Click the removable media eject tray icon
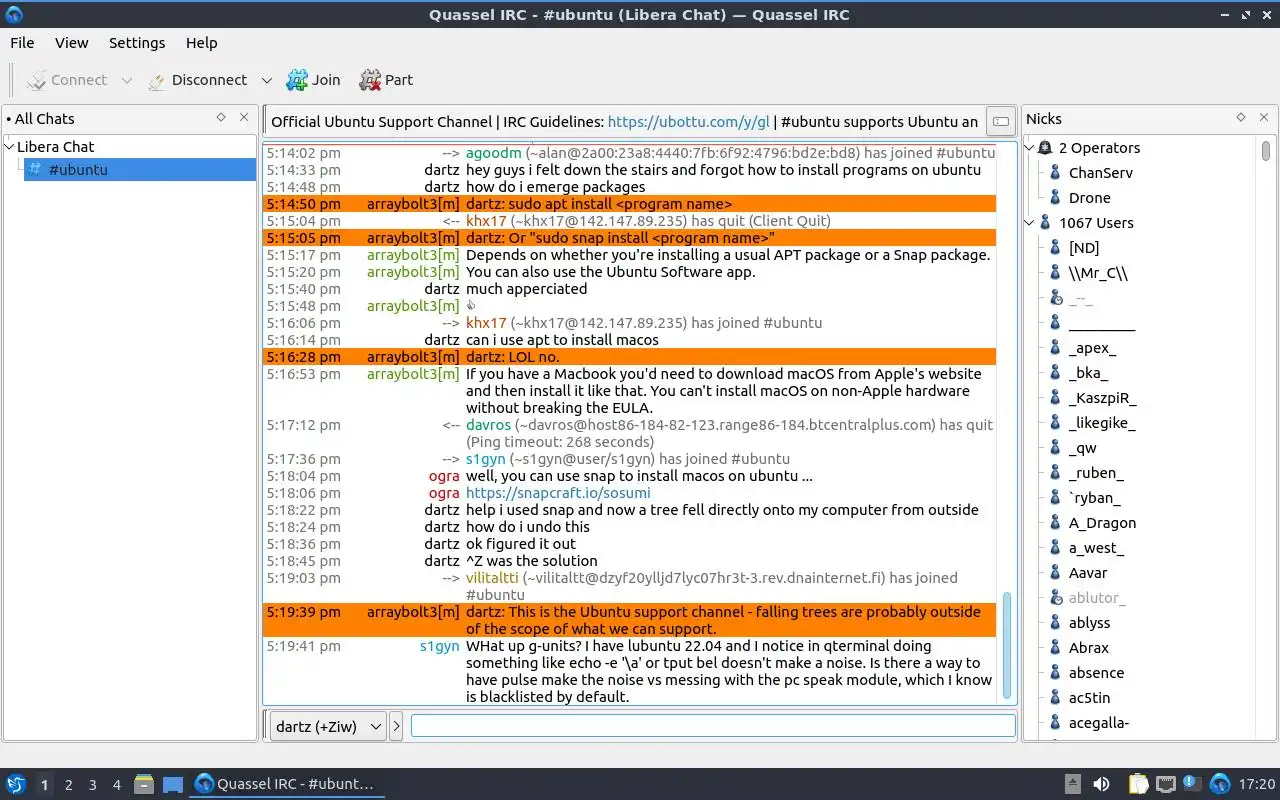Image resolution: width=1280 pixels, height=800 pixels. tap(1072, 784)
